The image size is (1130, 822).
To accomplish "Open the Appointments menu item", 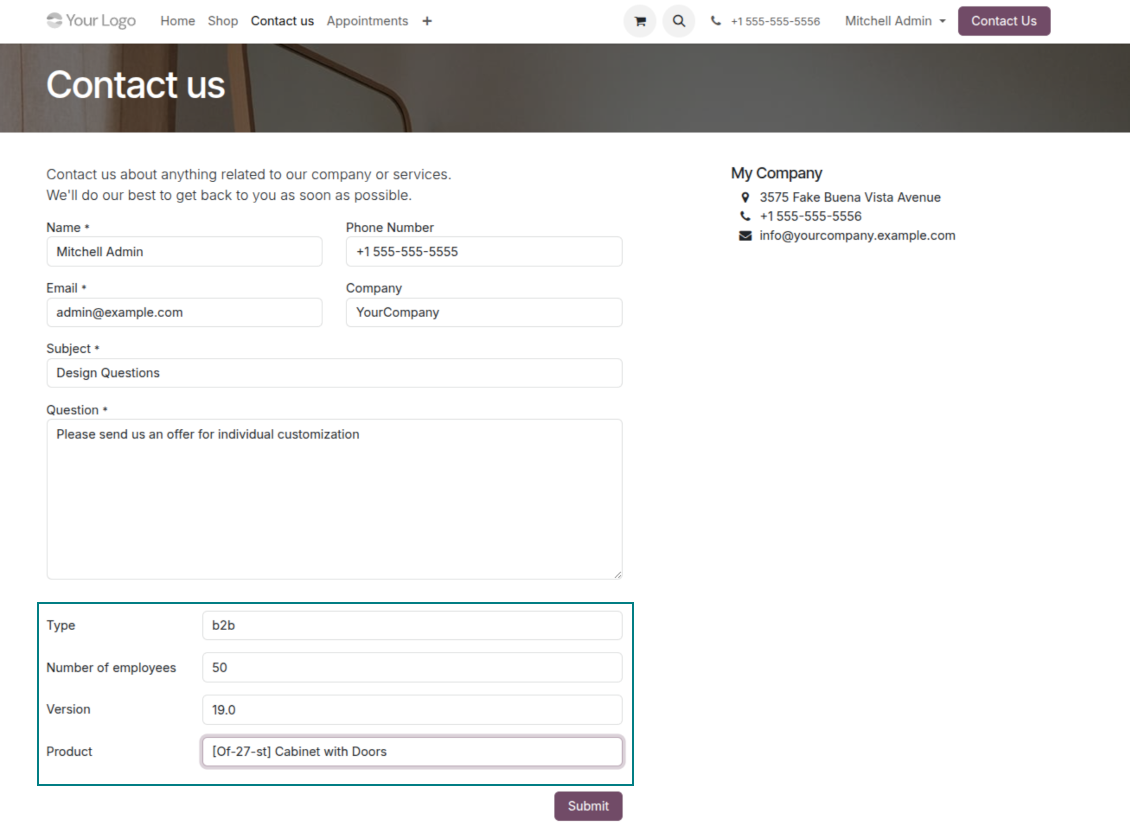I will tap(367, 21).
